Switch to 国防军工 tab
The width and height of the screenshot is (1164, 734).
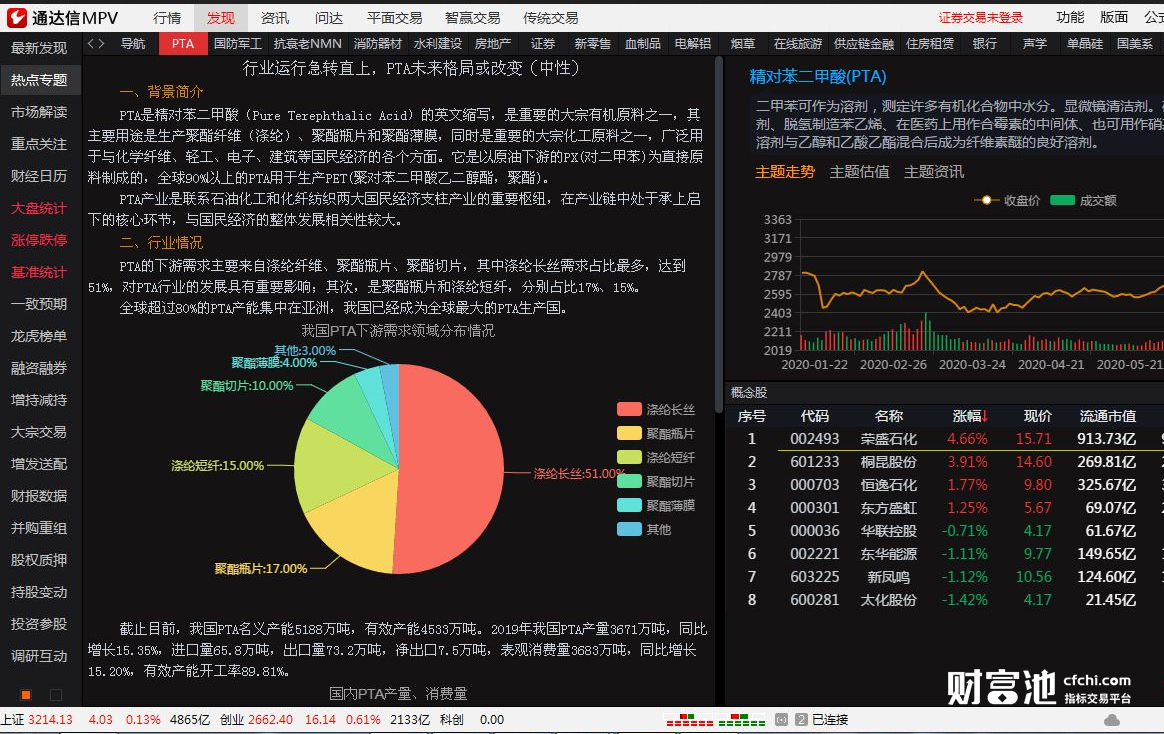(238, 44)
